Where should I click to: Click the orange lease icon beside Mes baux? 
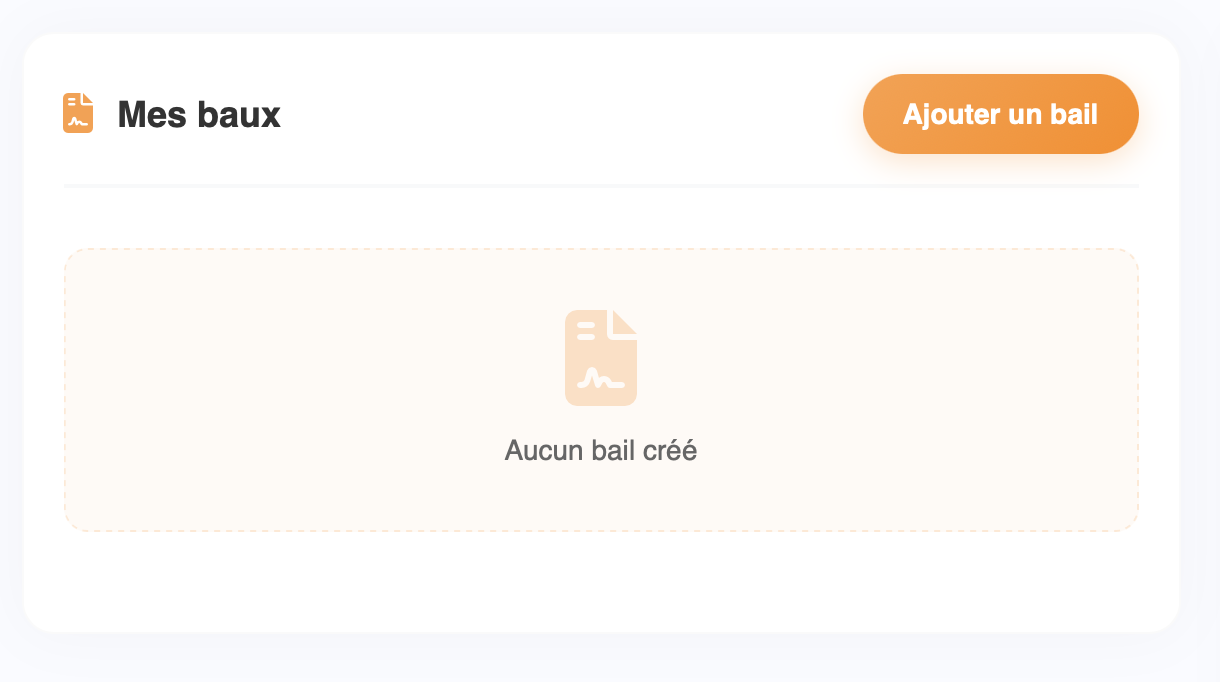tap(78, 113)
